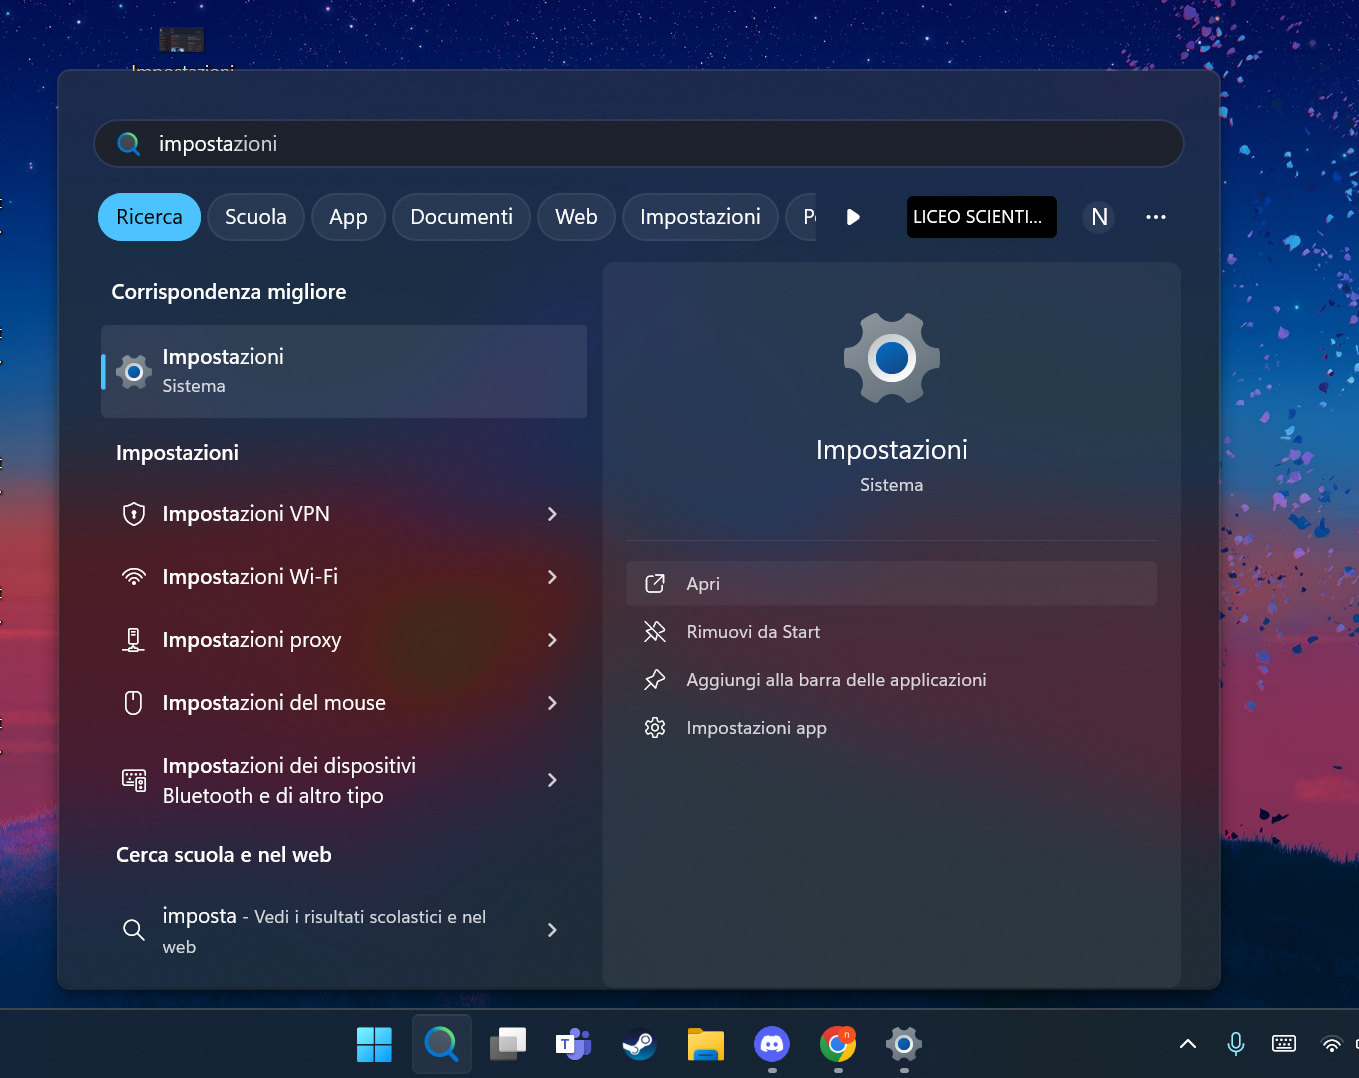Click Apri to launch Impostazioni
1359x1078 pixels.
click(890, 583)
